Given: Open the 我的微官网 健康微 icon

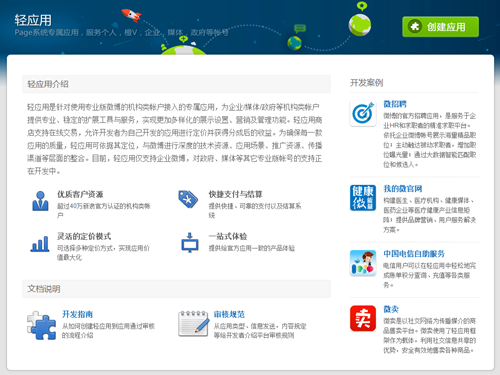Looking at the screenshot, I should point(363,198).
